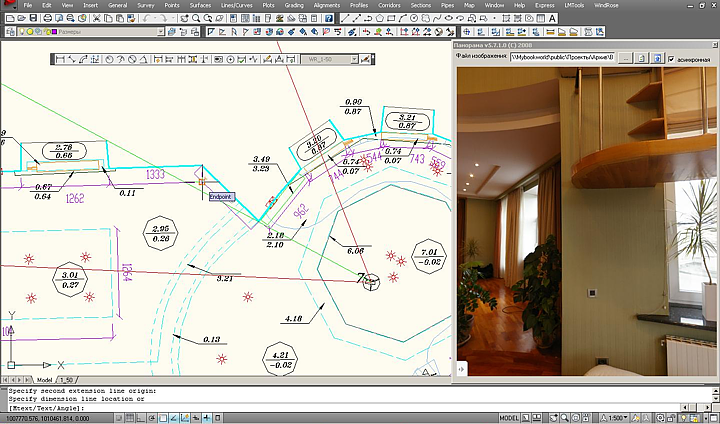Open the LMTools menu

pyautogui.click(x=574, y=6)
